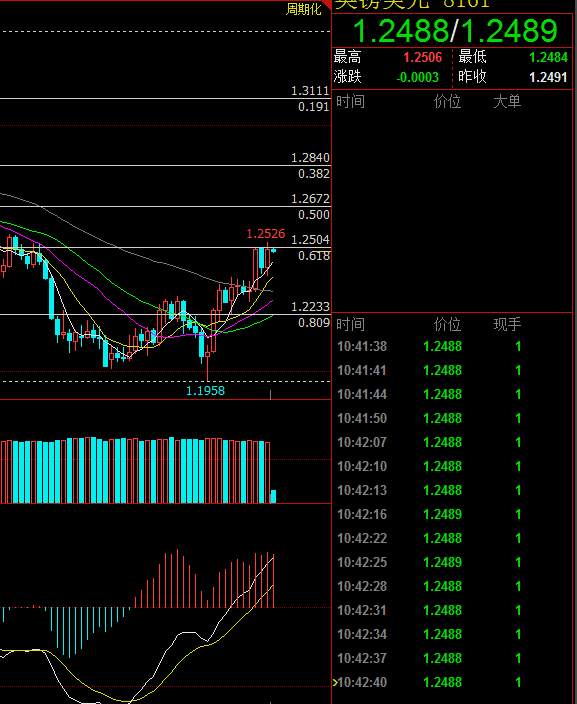Viewport: 577px width, 704px height.
Task: Click the cyan low-price label 1.1958
Action: 205,391
